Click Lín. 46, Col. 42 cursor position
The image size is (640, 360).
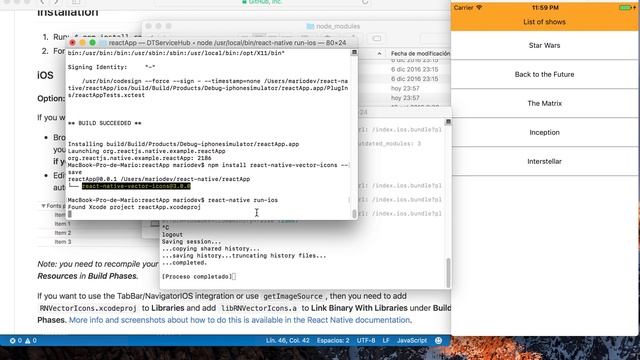(x=287, y=340)
